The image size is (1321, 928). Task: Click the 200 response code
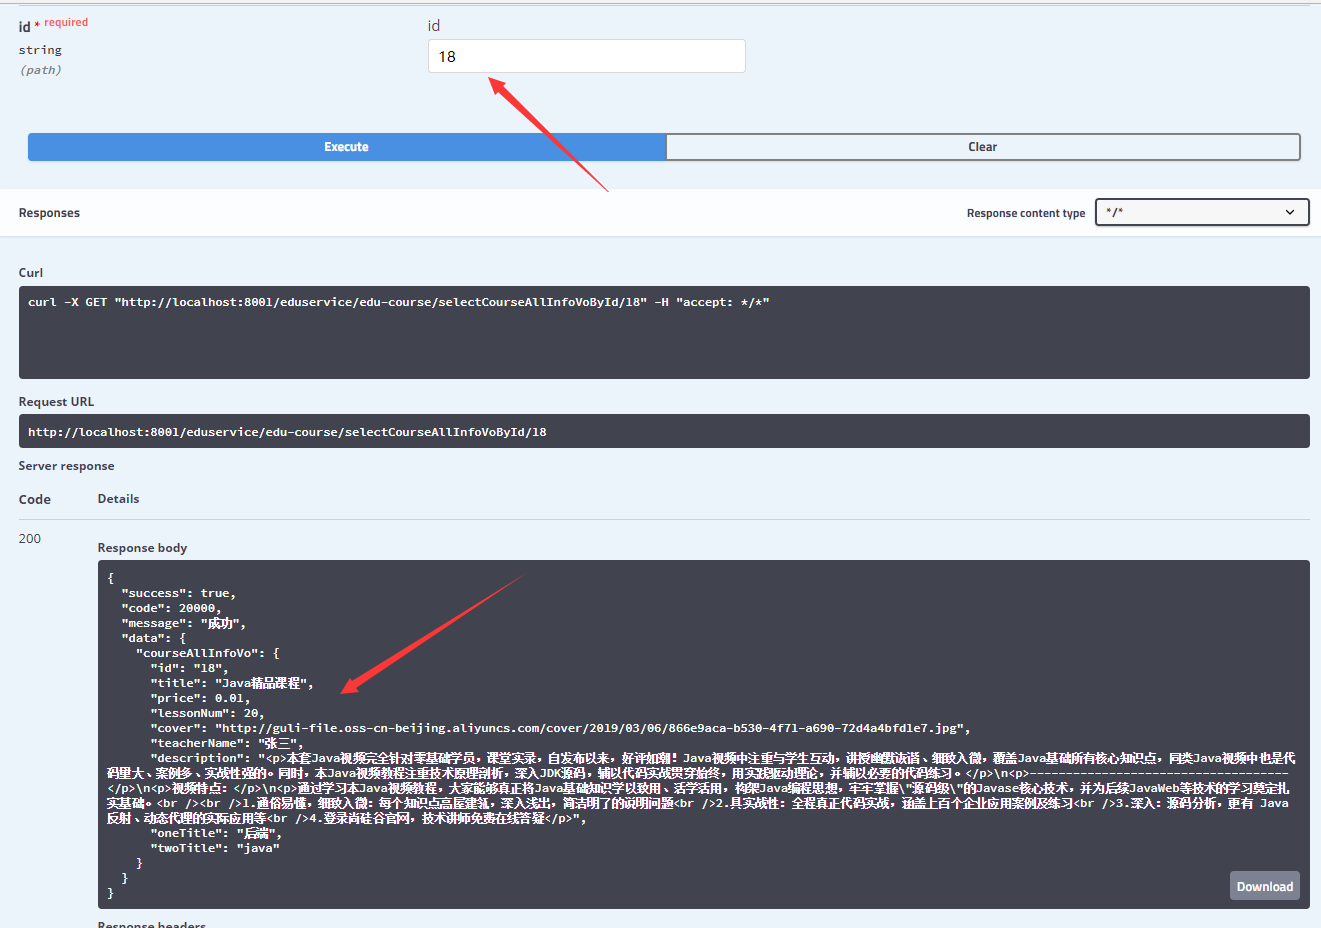click(x=30, y=538)
